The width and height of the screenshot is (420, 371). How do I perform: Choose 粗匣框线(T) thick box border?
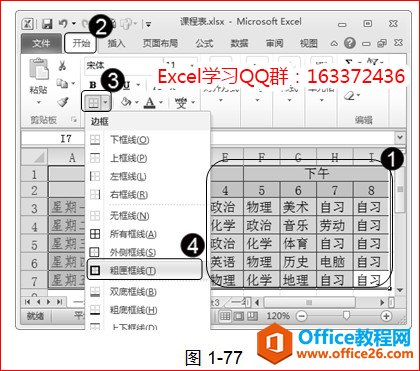[x=144, y=270]
